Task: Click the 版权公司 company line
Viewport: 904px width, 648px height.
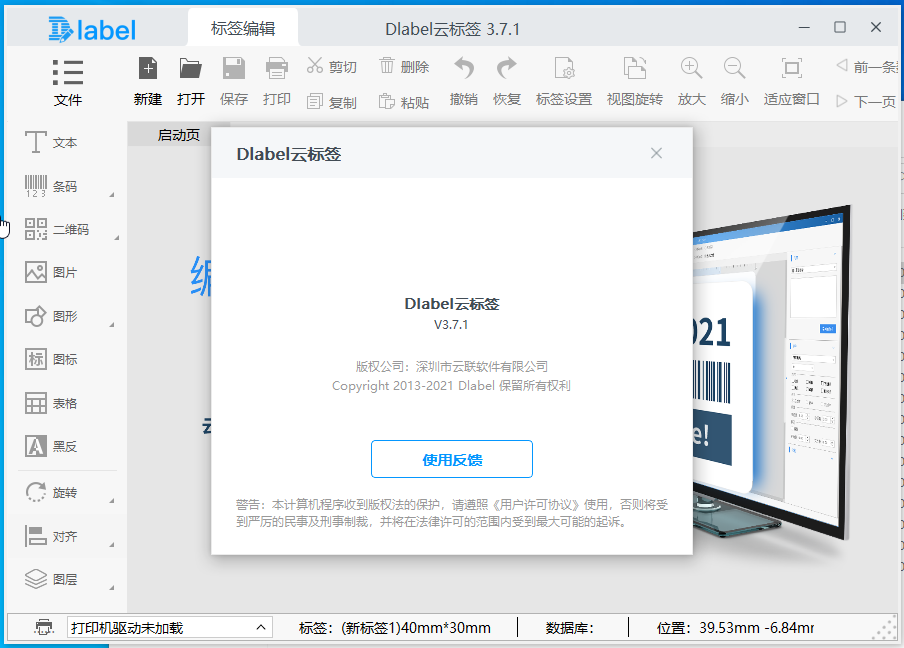Action: [451, 367]
